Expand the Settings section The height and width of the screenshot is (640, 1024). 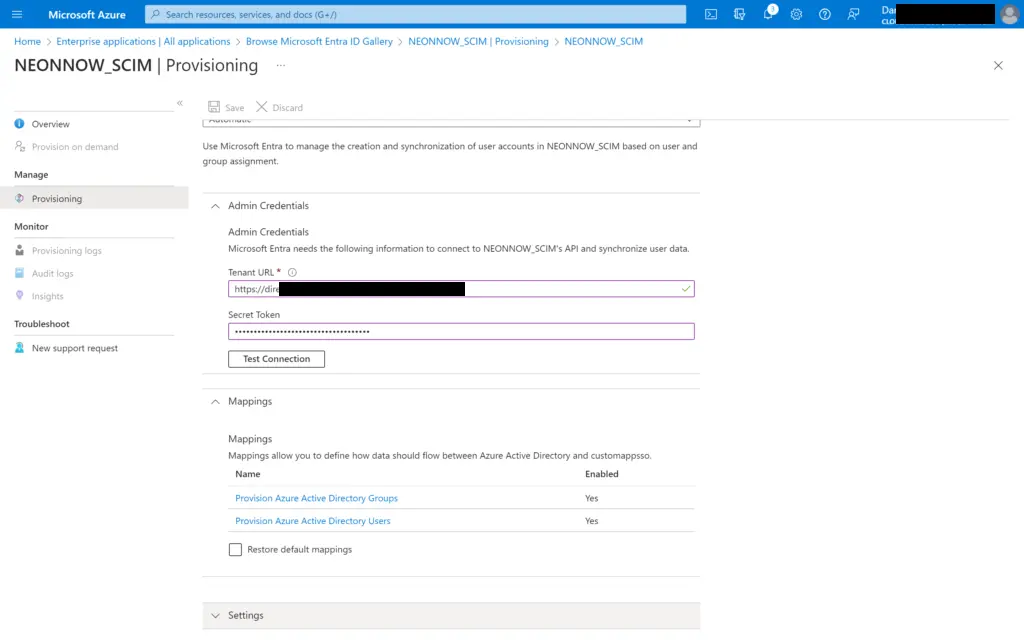215,615
